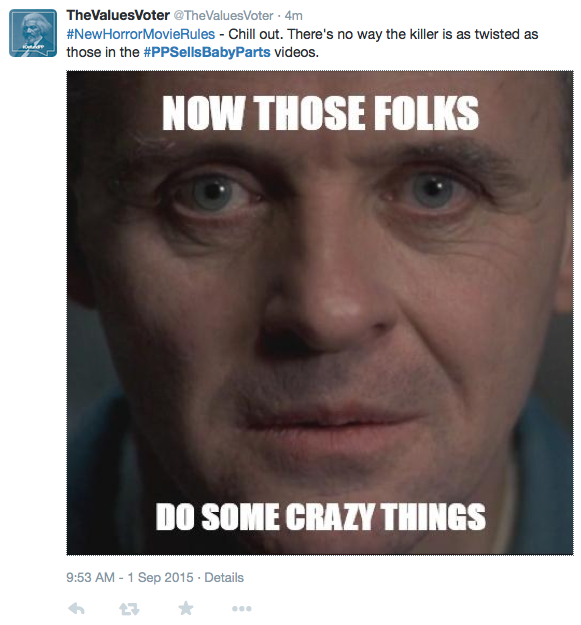Reply to the tweet using the arrow icon
The width and height of the screenshot is (581, 625).
click(76, 608)
